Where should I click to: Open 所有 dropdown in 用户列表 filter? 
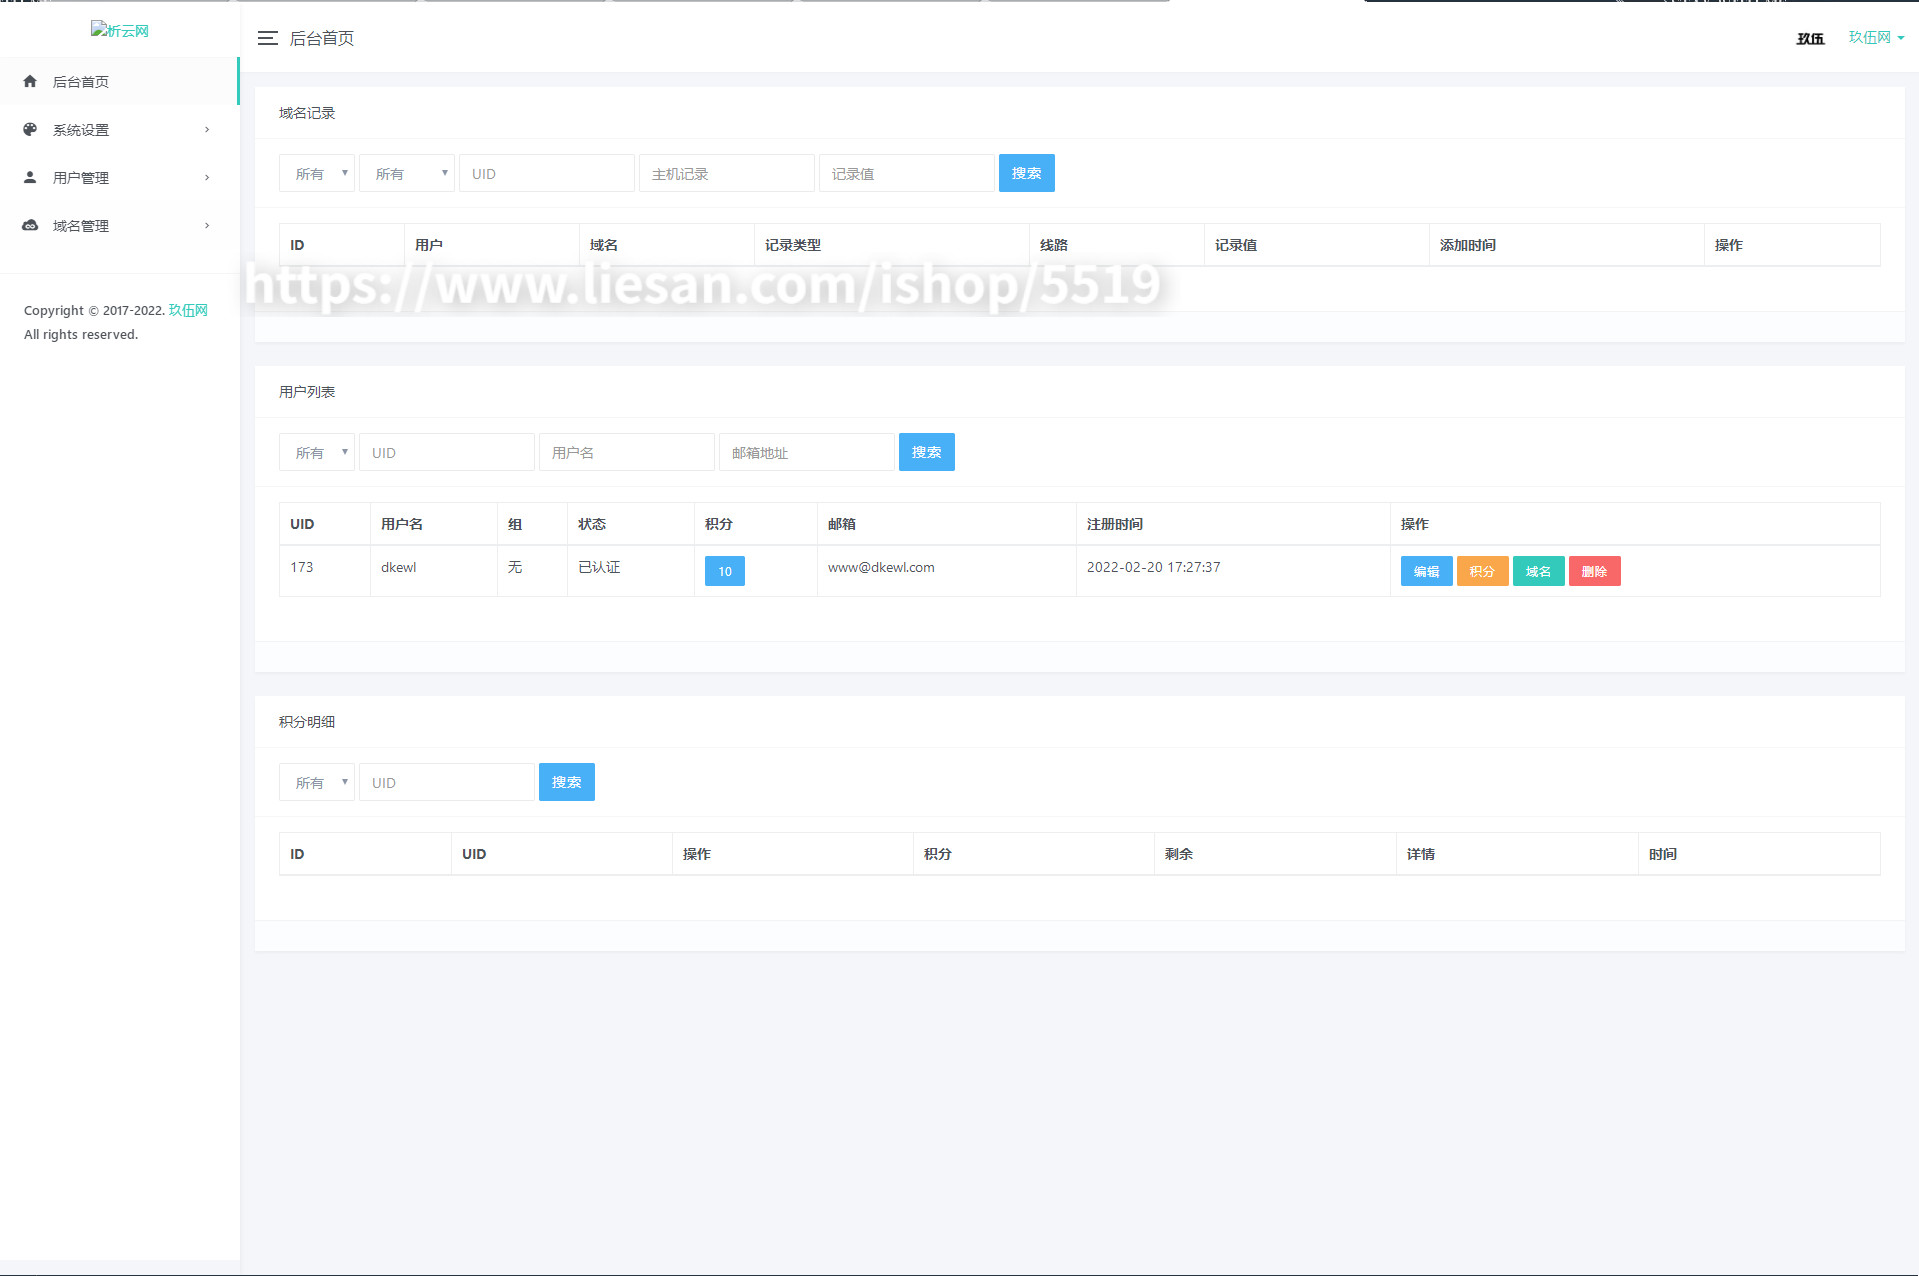pos(317,452)
